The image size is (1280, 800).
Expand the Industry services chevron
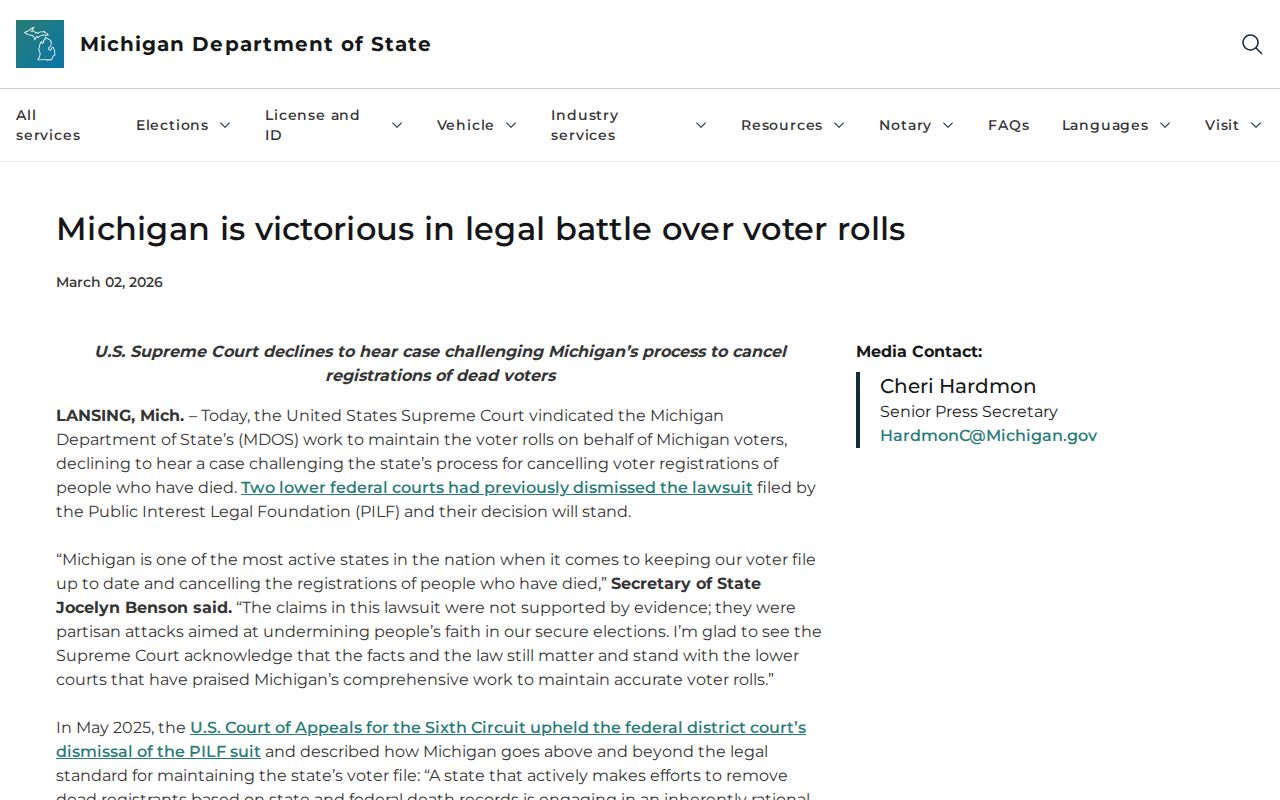tap(701, 125)
